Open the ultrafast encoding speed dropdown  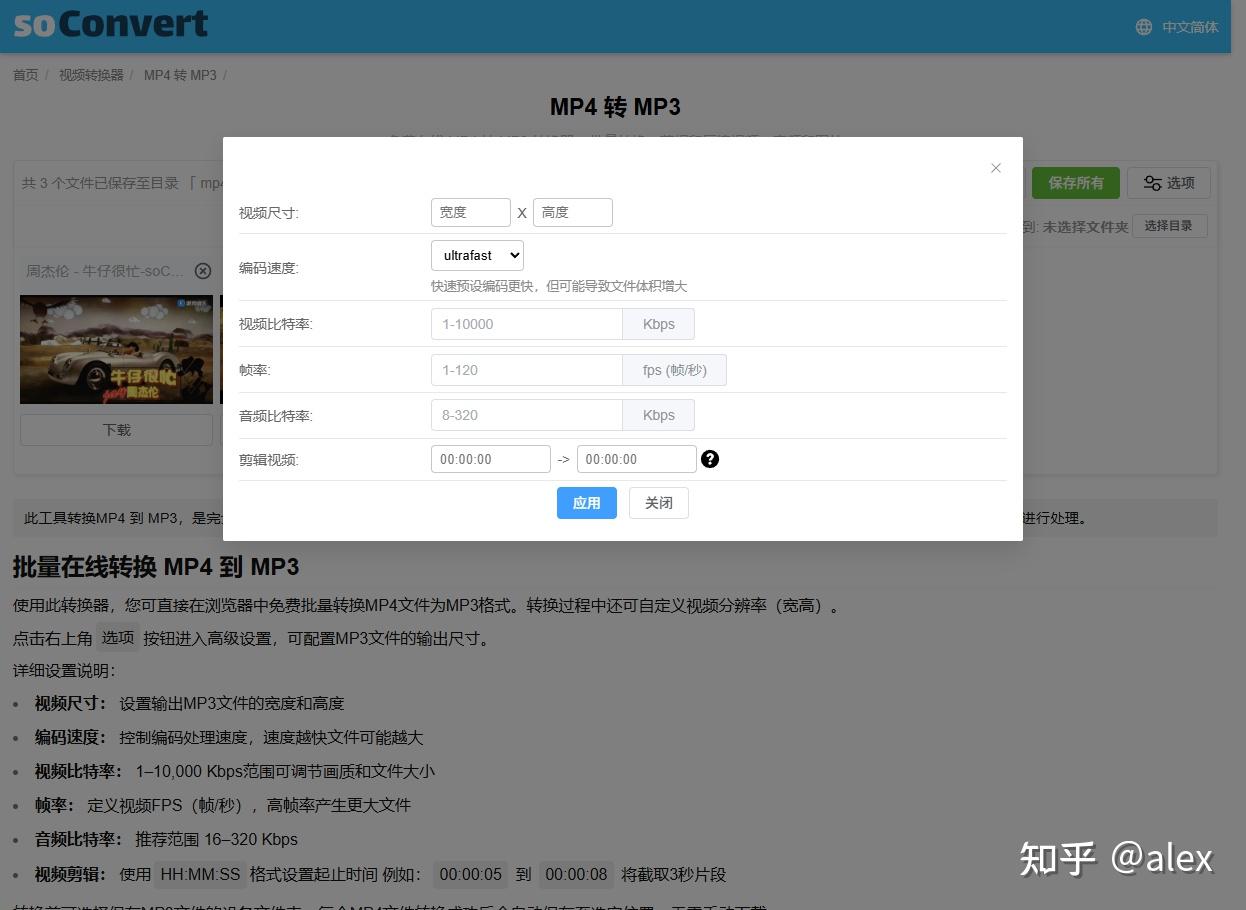pyautogui.click(x=477, y=255)
